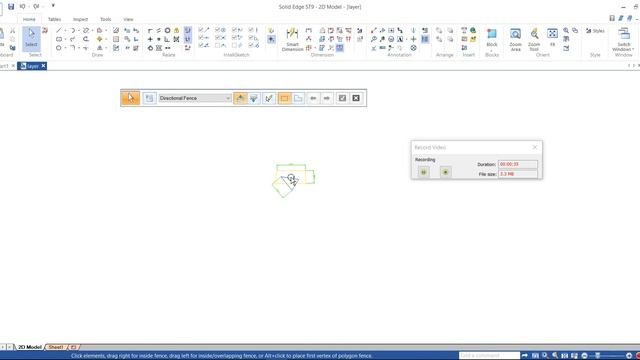Select the Concentric relate circle icon
The image size is (640, 360).
167,31
